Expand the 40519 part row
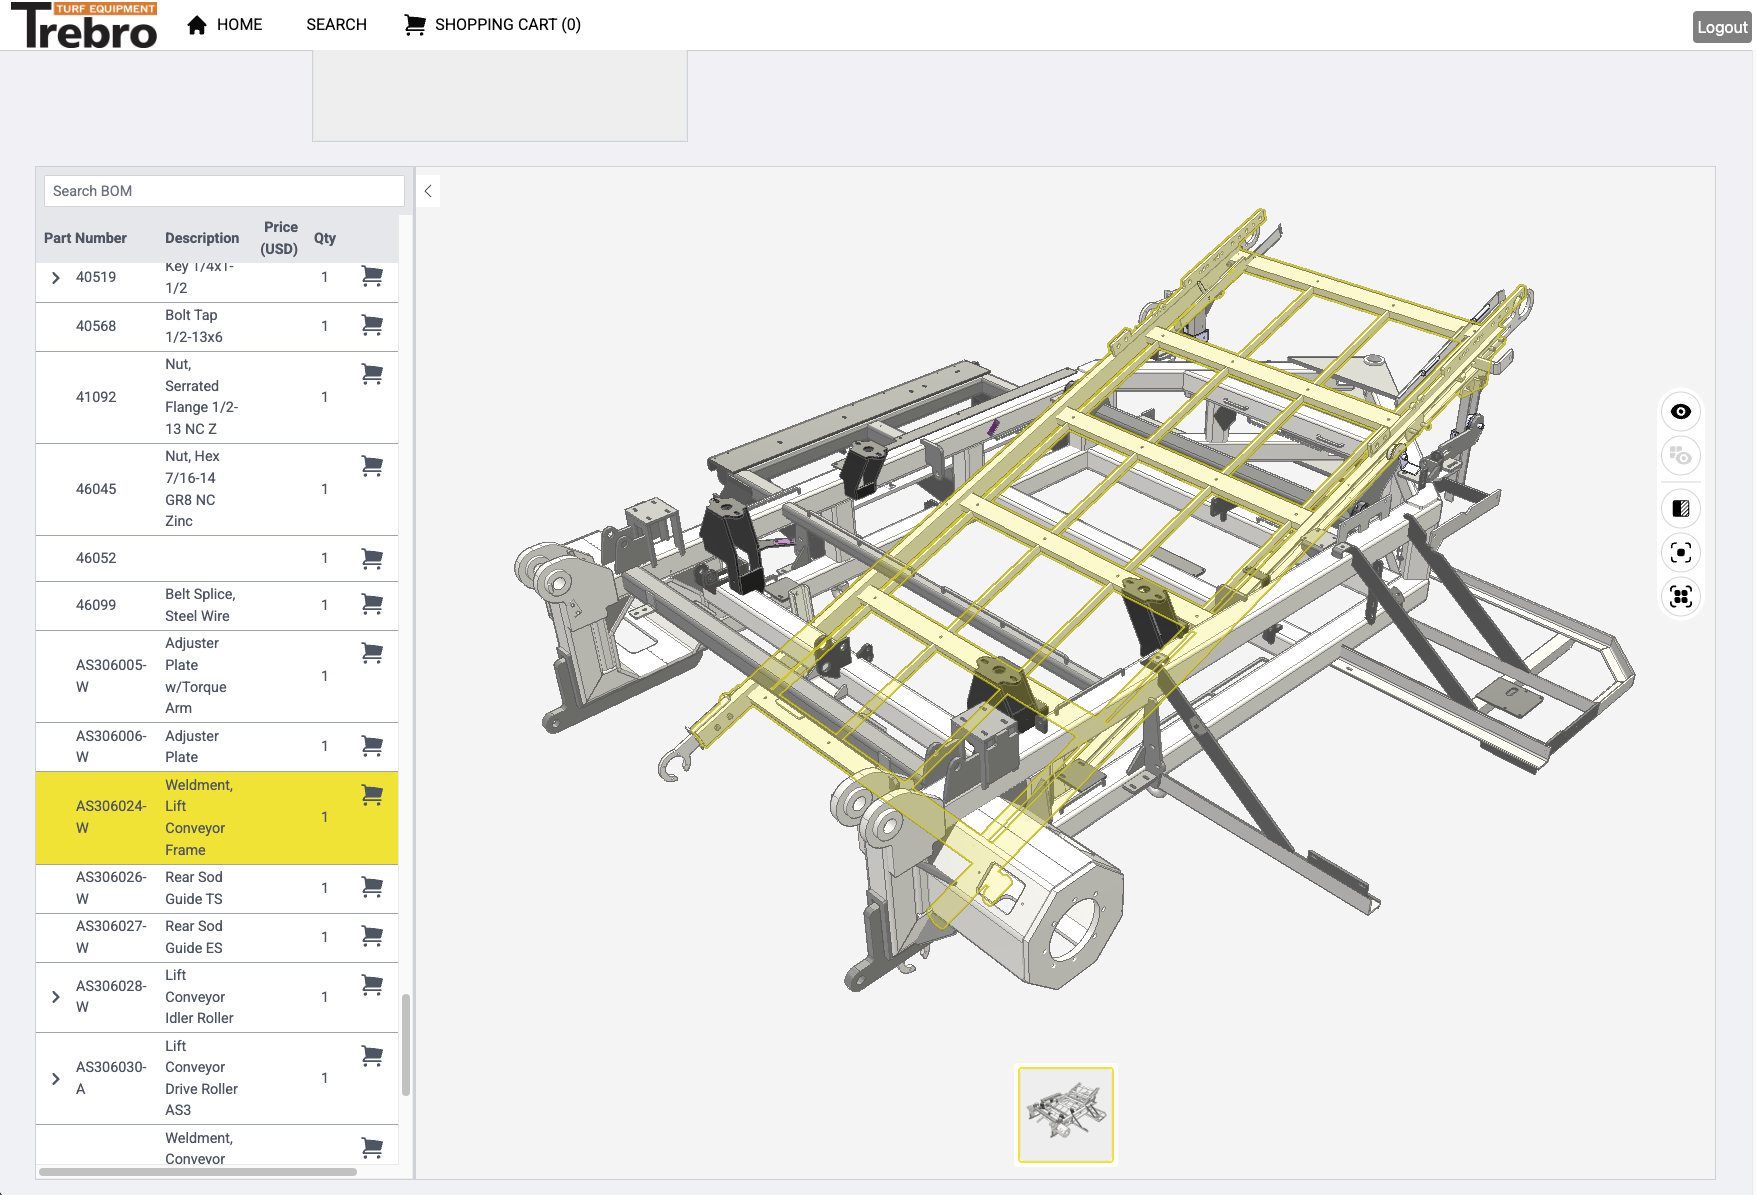The image size is (1756, 1195). [x=56, y=278]
